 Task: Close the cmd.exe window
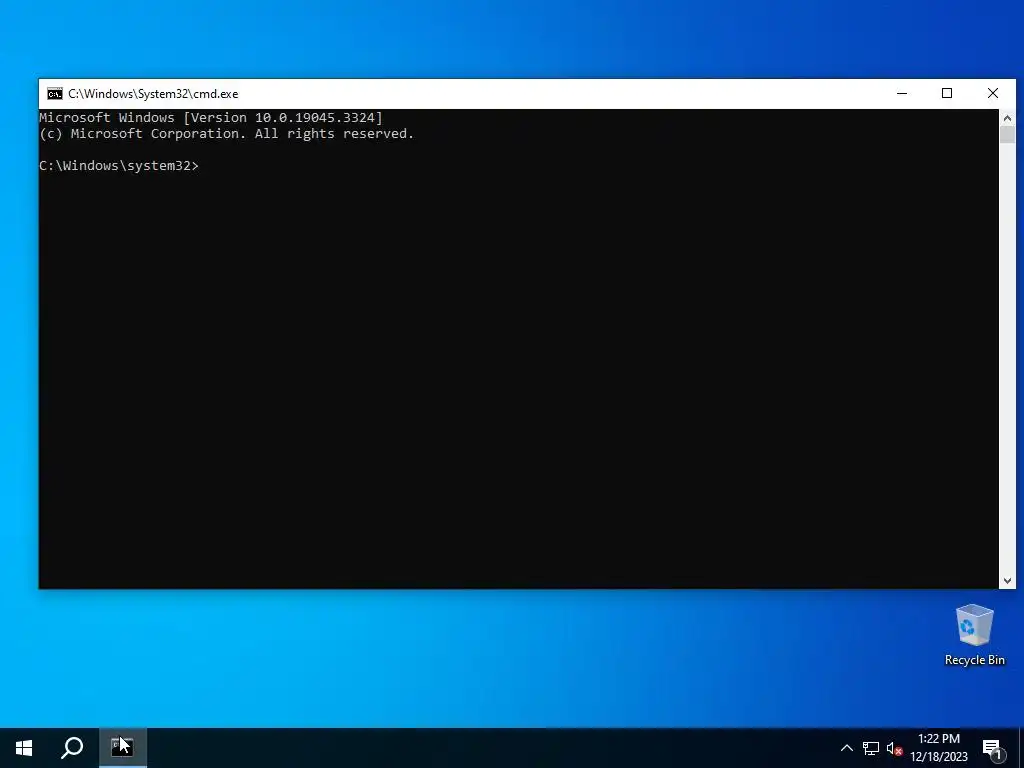(x=993, y=94)
